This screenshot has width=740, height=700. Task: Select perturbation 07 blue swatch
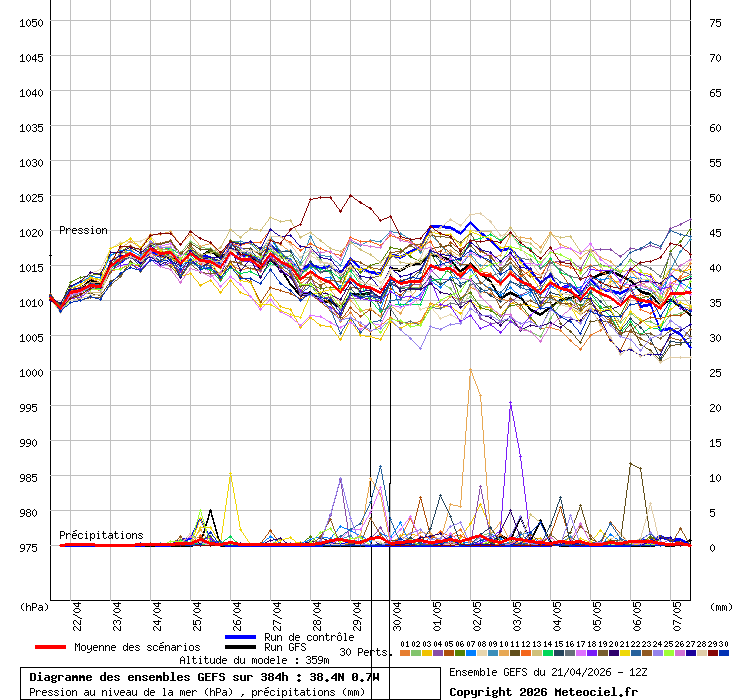tap(471, 653)
